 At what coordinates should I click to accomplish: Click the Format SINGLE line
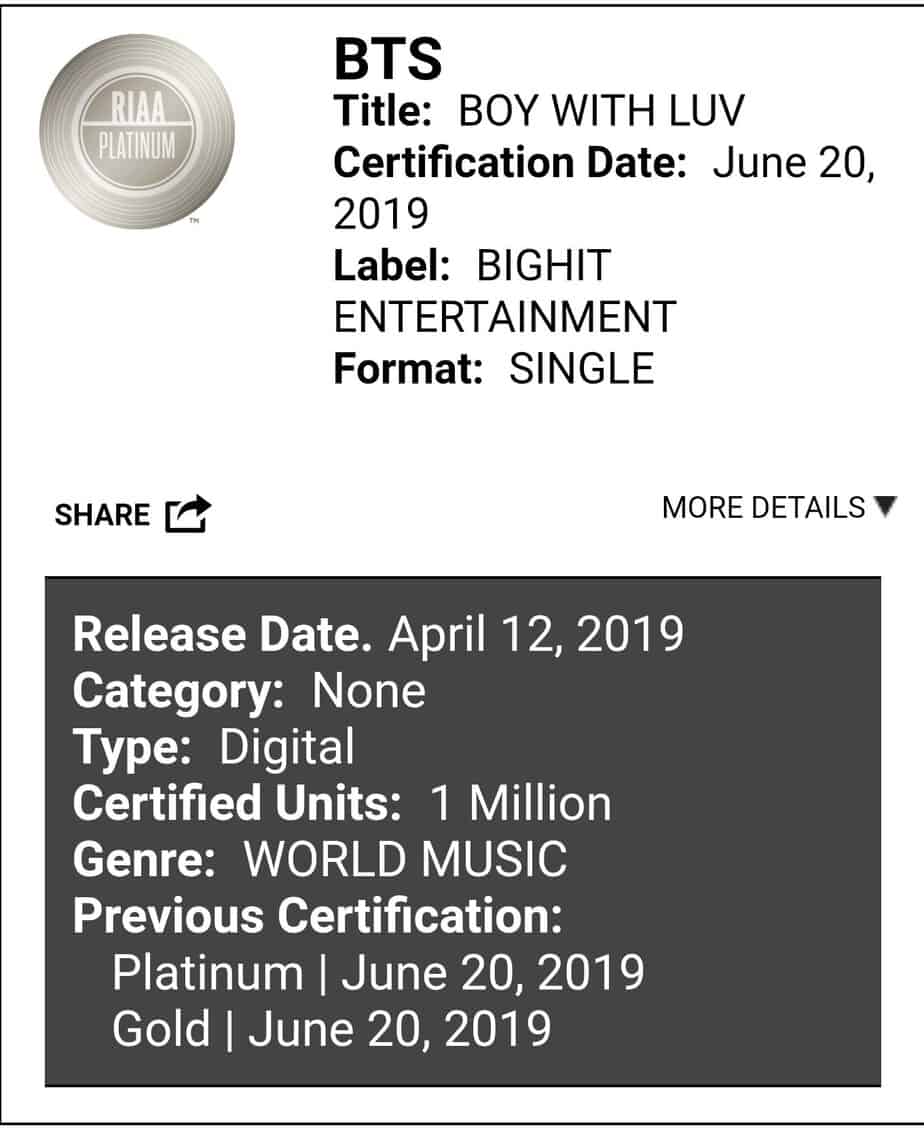coord(493,369)
